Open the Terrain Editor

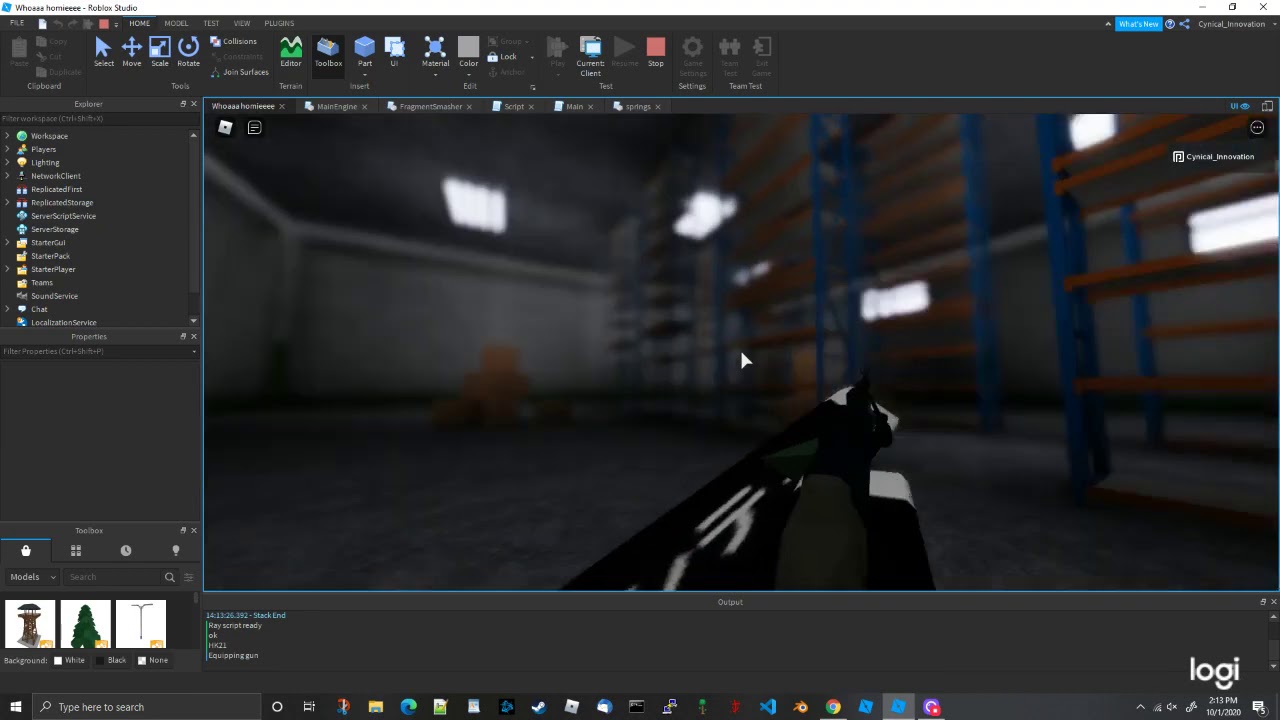coord(291,52)
